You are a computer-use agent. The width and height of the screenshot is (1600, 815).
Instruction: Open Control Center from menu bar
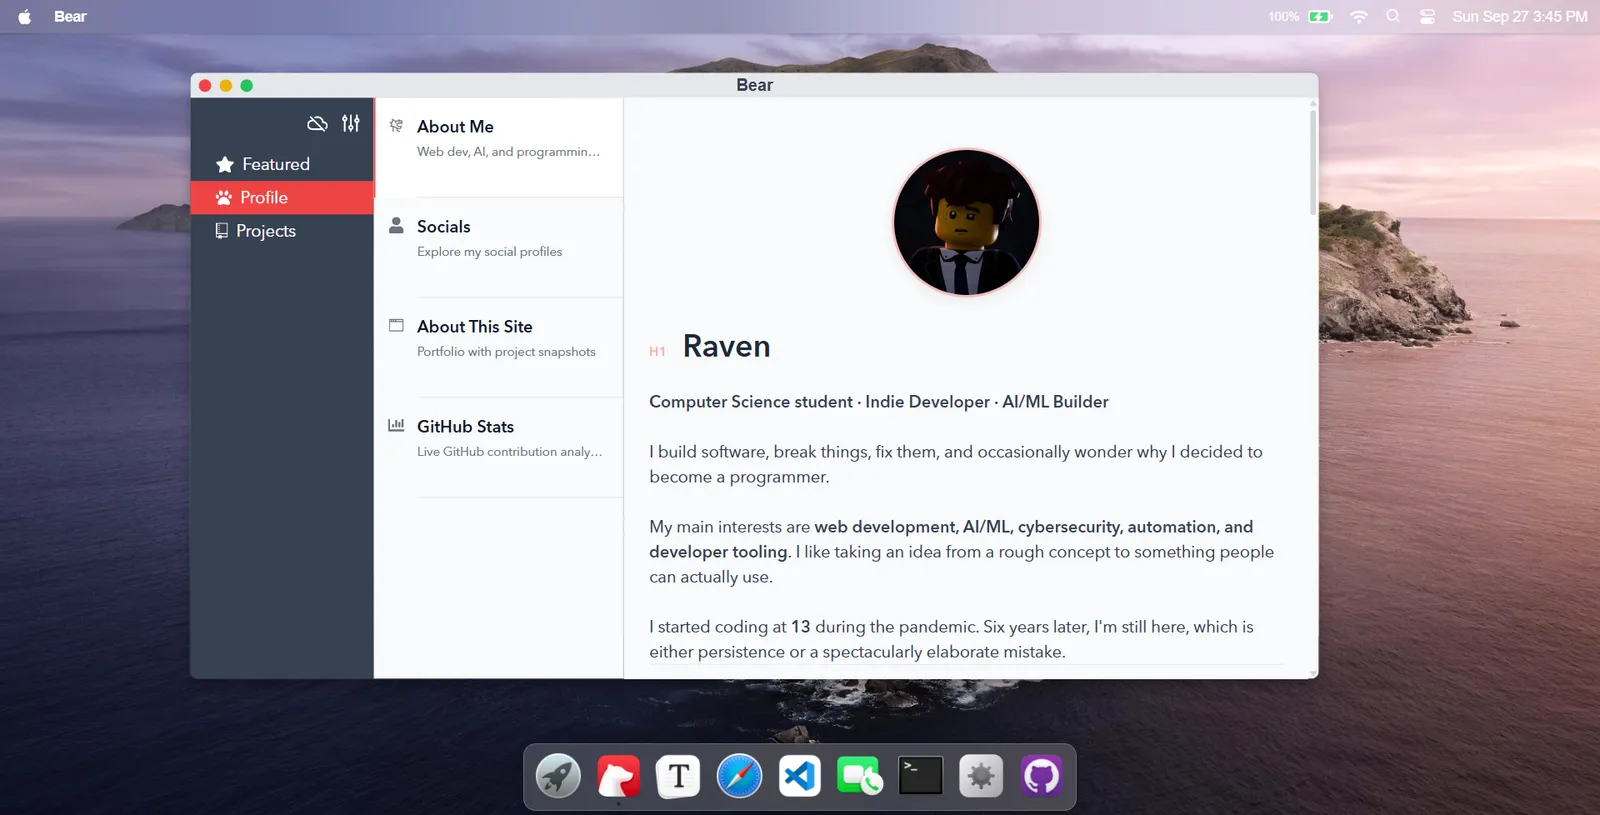(x=1428, y=17)
